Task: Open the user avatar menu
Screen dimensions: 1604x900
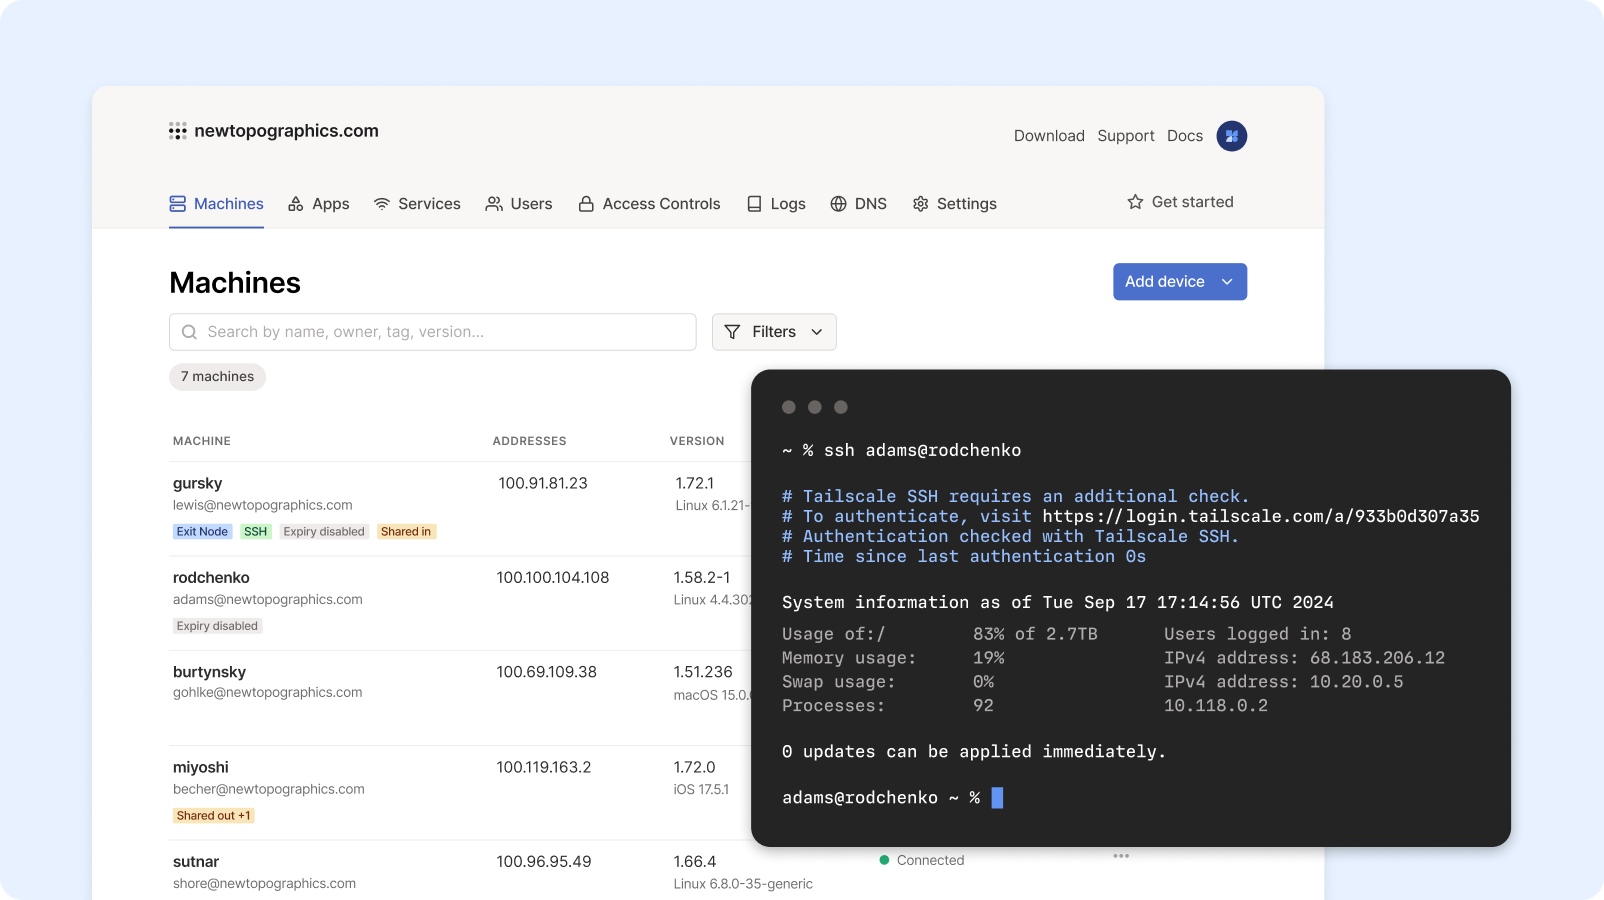Action: click(x=1231, y=136)
